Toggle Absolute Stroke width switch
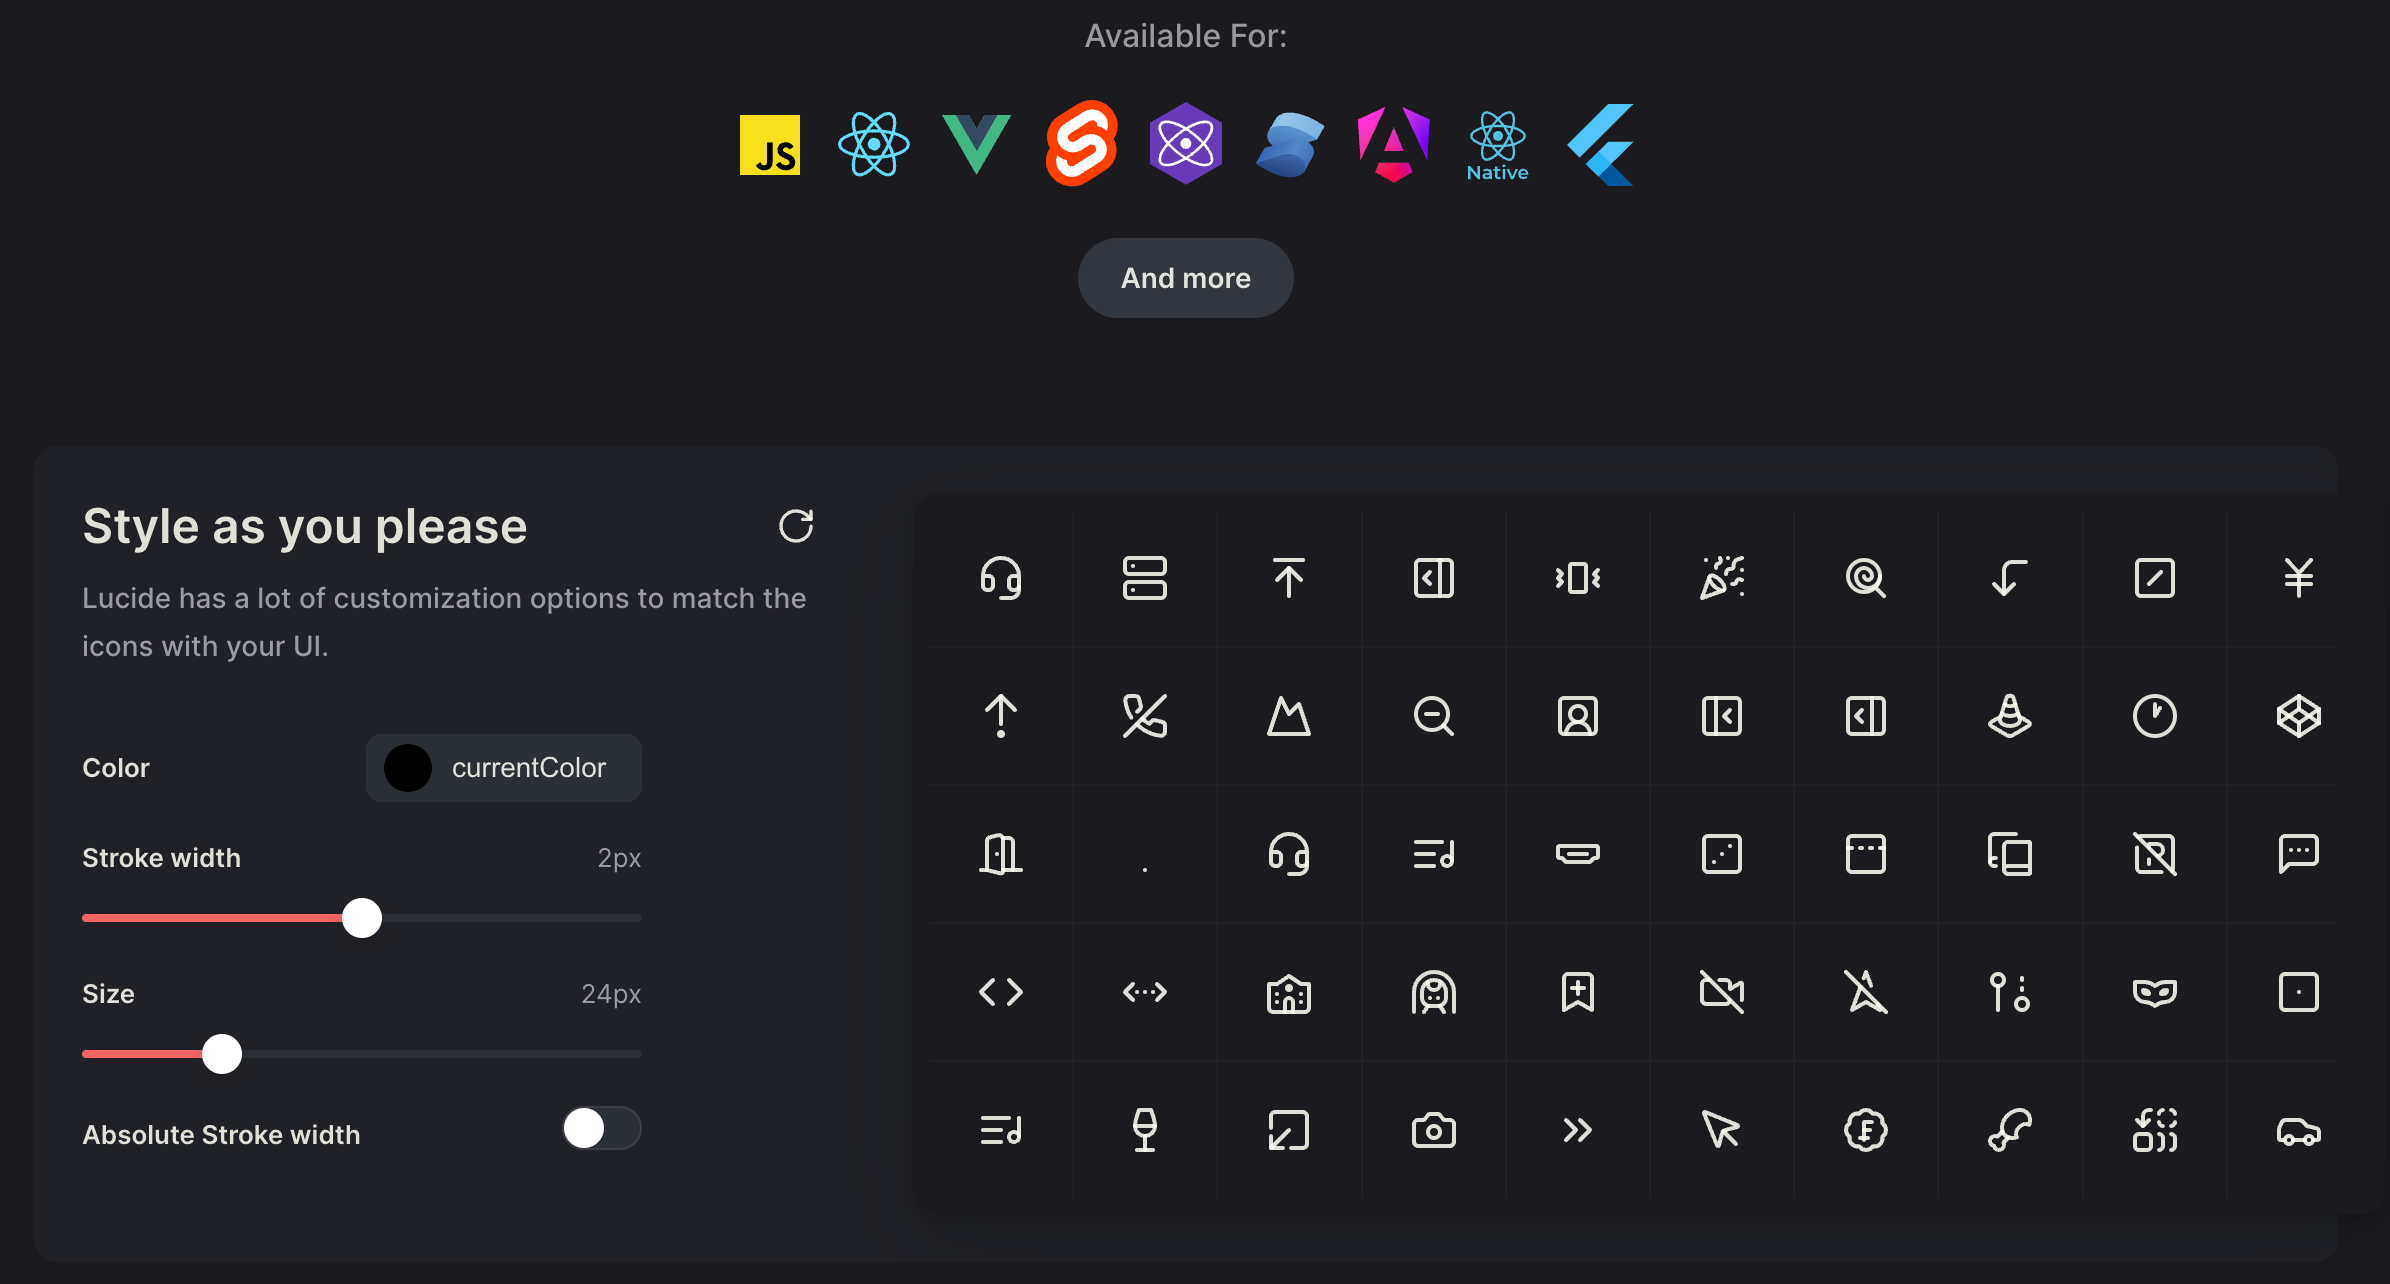The width and height of the screenshot is (2390, 1284). 601,1129
